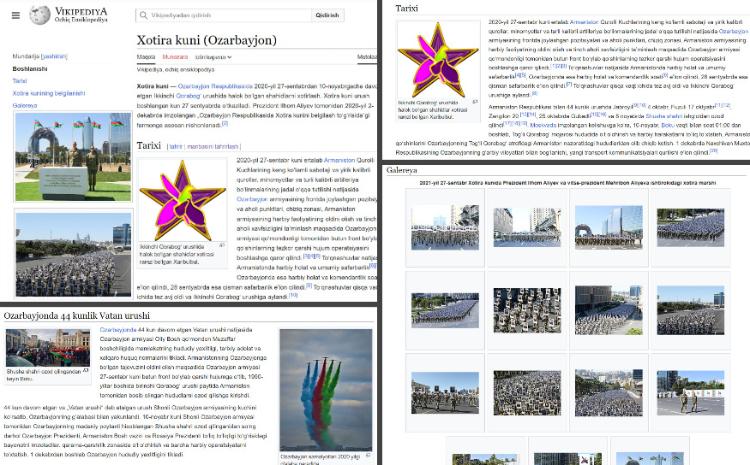Click yashirish to hide Mundarija
750x465 pixels.
tap(54, 56)
